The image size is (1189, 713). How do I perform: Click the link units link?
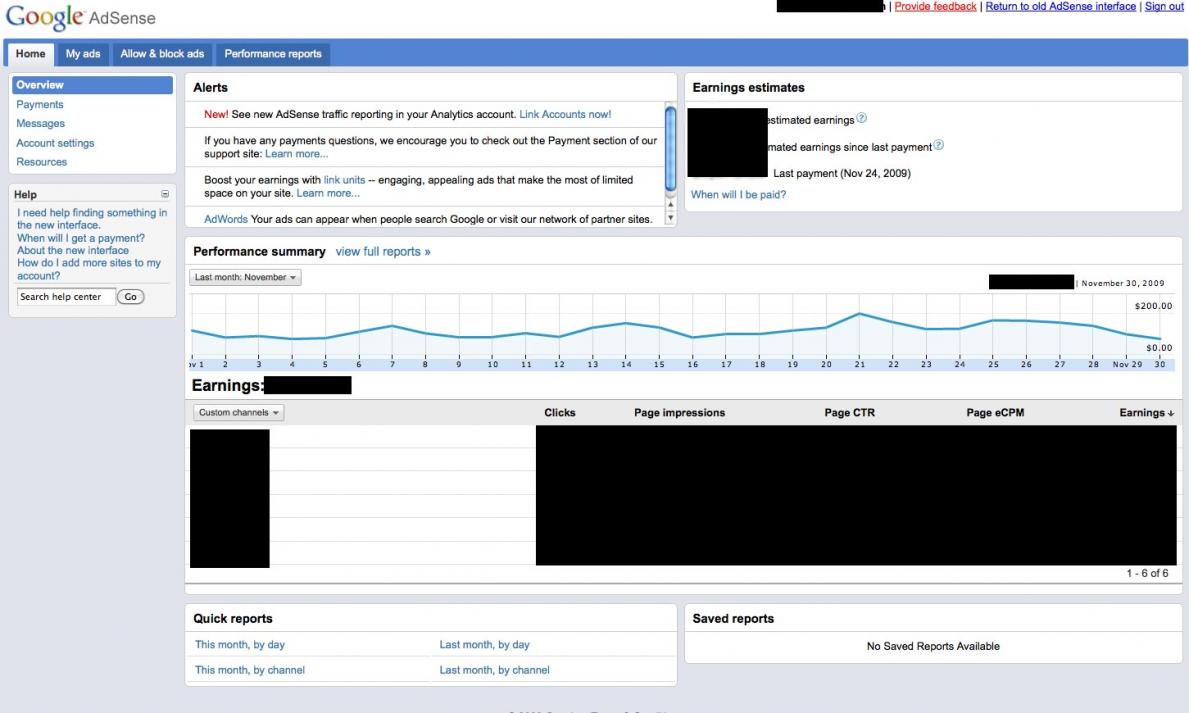pyautogui.click(x=344, y=181)
